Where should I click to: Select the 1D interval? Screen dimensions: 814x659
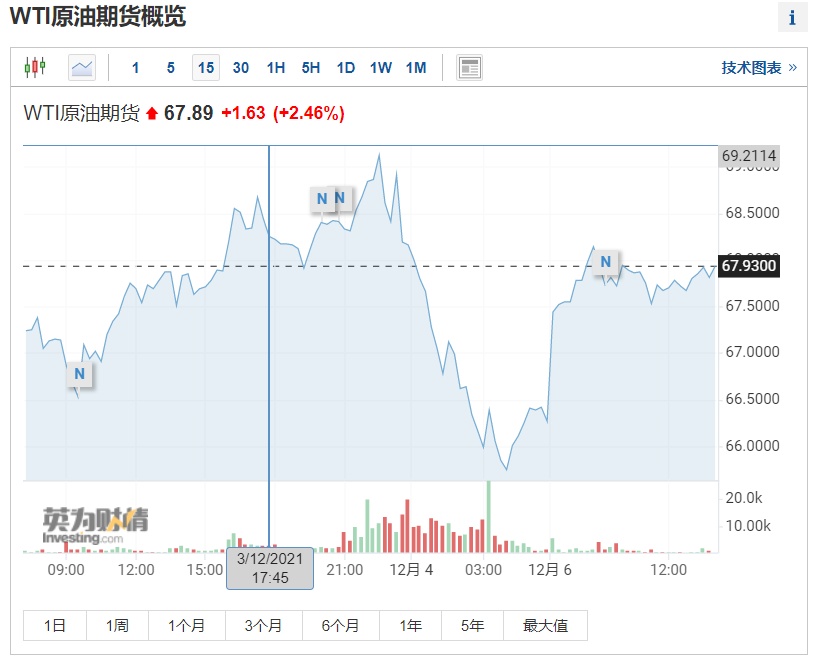pos(346,68)
